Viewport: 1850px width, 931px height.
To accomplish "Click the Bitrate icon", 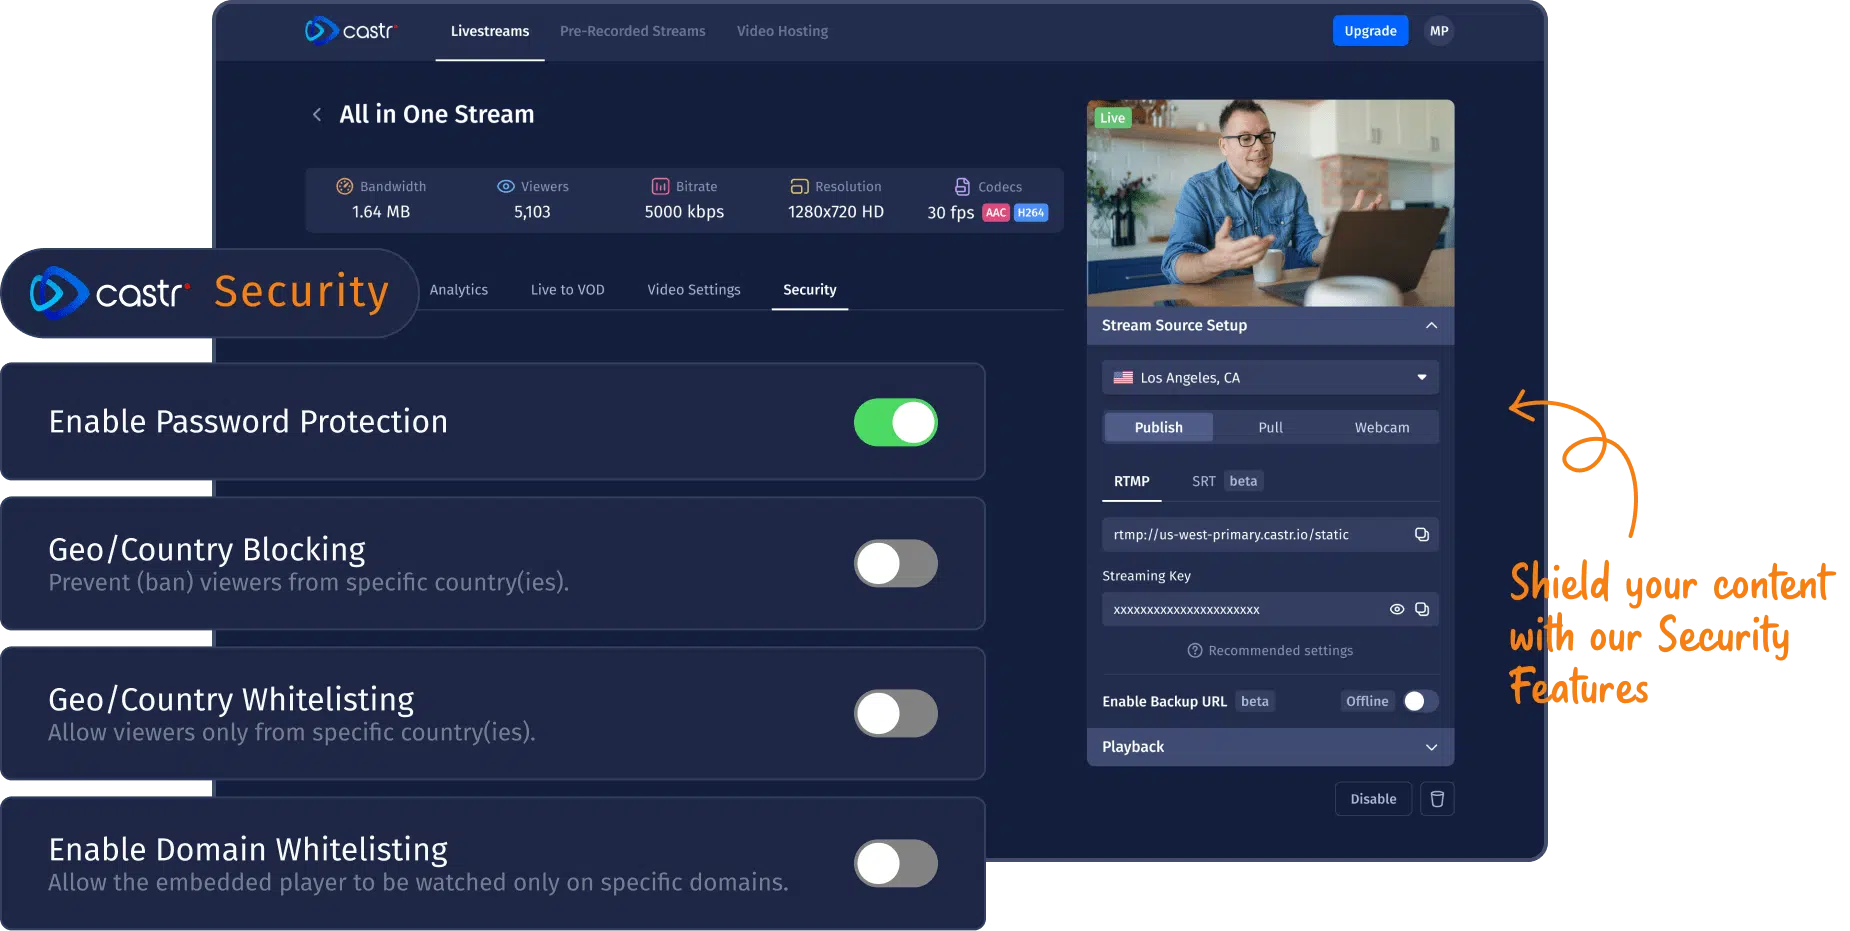I will 660,186.
